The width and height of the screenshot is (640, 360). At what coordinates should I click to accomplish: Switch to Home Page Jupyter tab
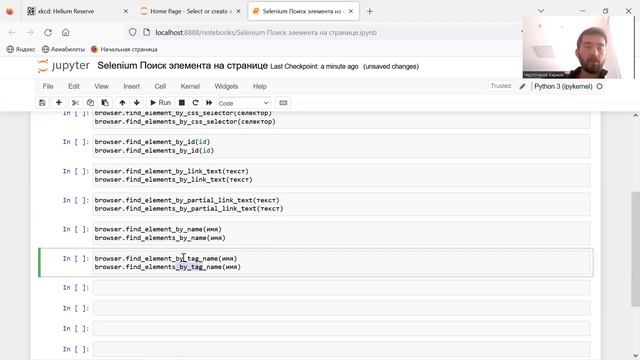[x=190, y=11]
